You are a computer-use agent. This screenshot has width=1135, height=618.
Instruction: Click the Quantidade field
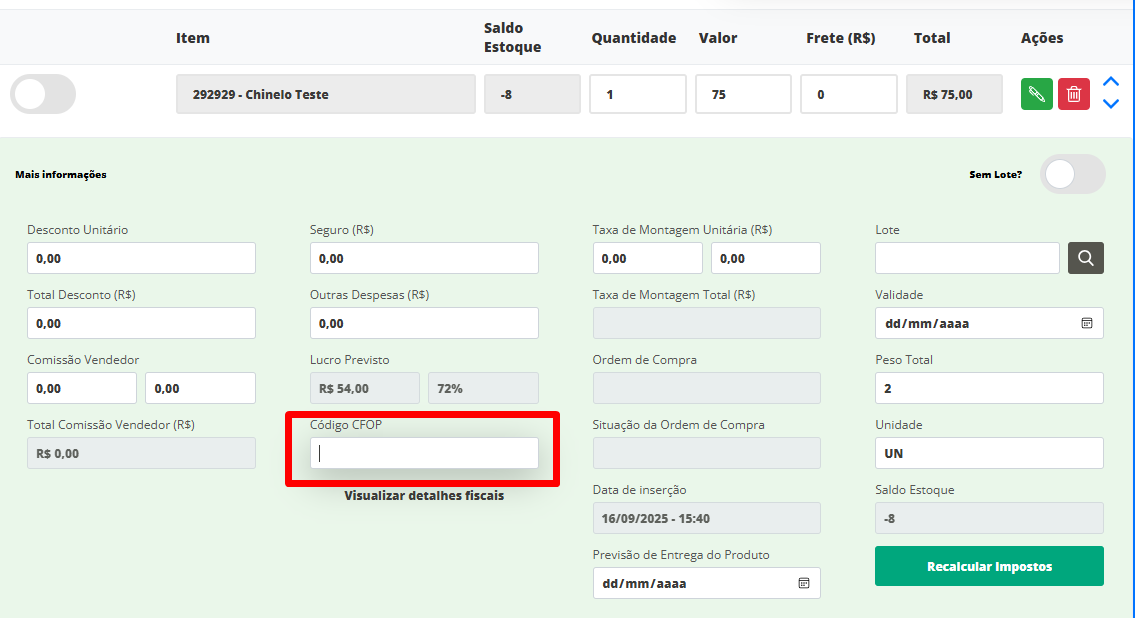pyautogui.click(x=637, y=94)
